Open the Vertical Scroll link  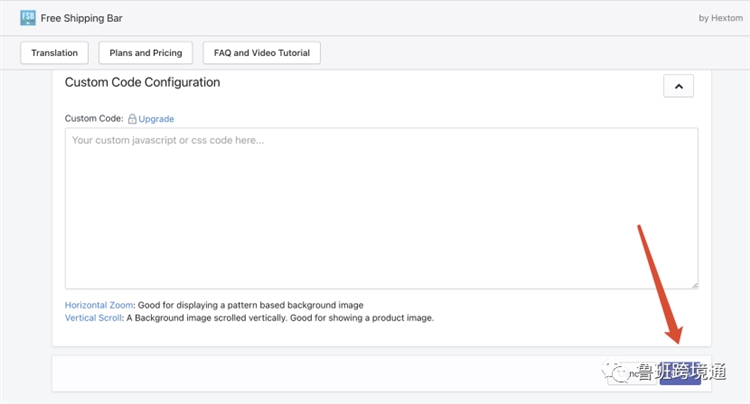click(93, 318)
